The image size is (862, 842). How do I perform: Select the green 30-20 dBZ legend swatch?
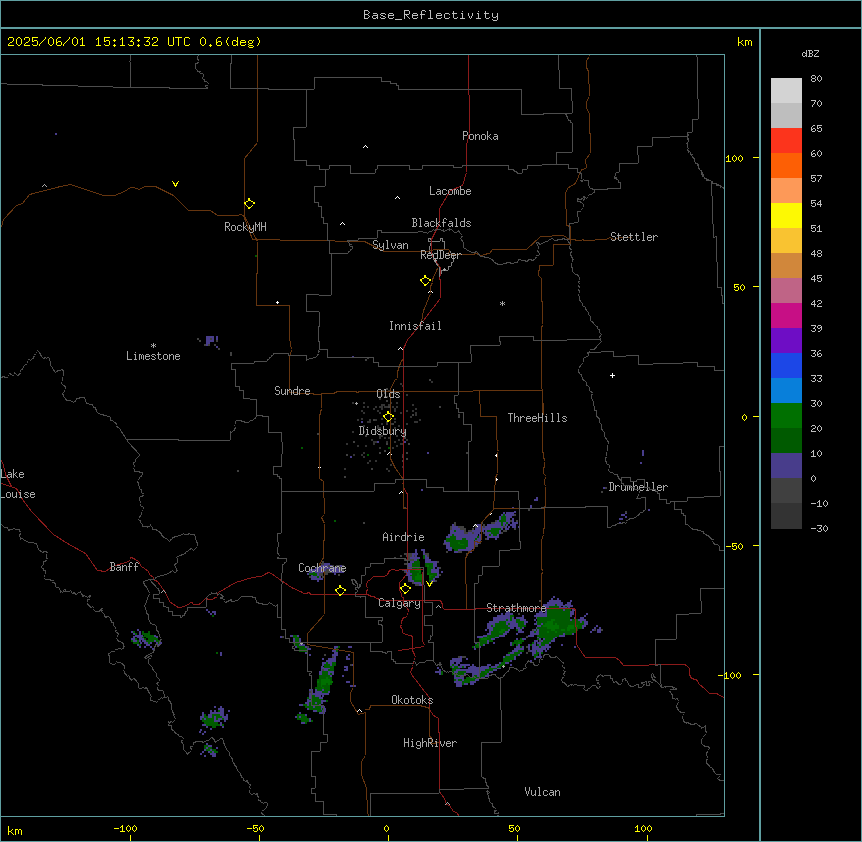point(786,416)
